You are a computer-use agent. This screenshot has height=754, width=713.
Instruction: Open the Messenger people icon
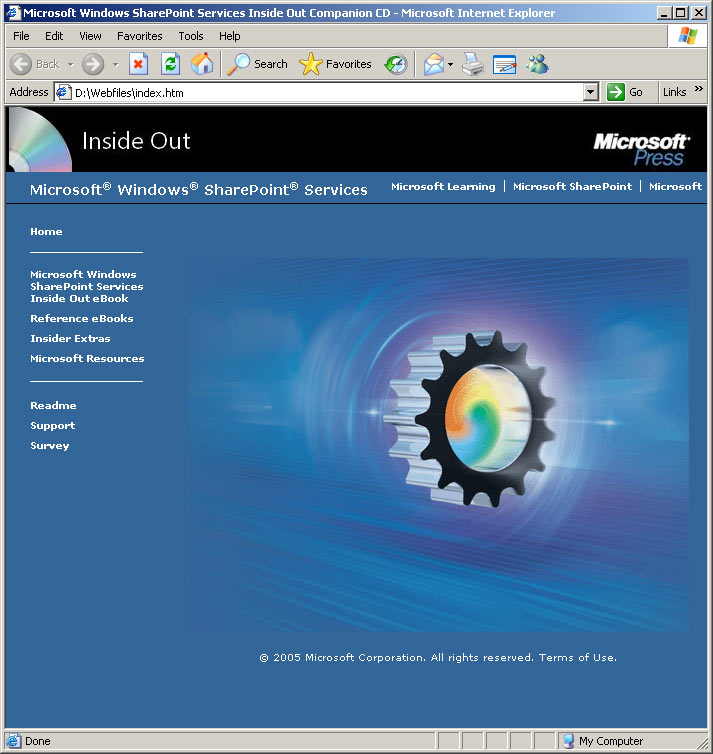pos(537,64)
